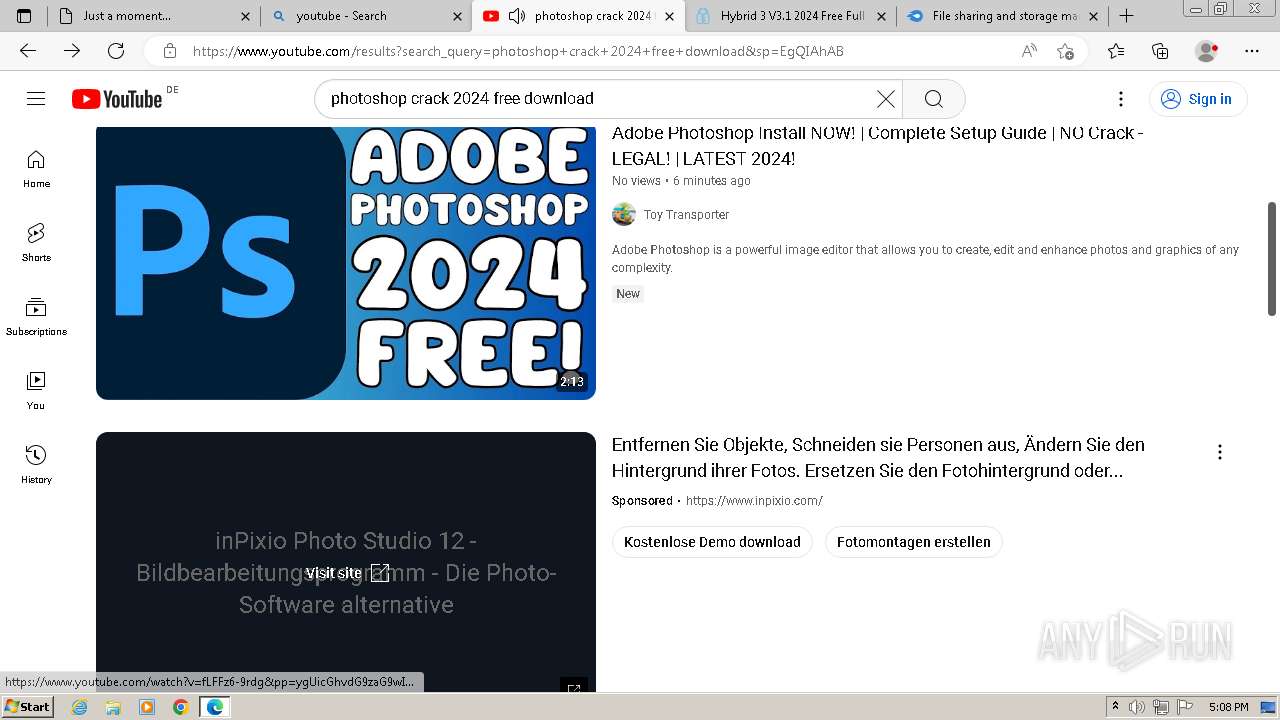Viewport: 1280px width, 720px height.
Task: Open Subscriptions in the sidebar
Action: click(x=36, y=317)
